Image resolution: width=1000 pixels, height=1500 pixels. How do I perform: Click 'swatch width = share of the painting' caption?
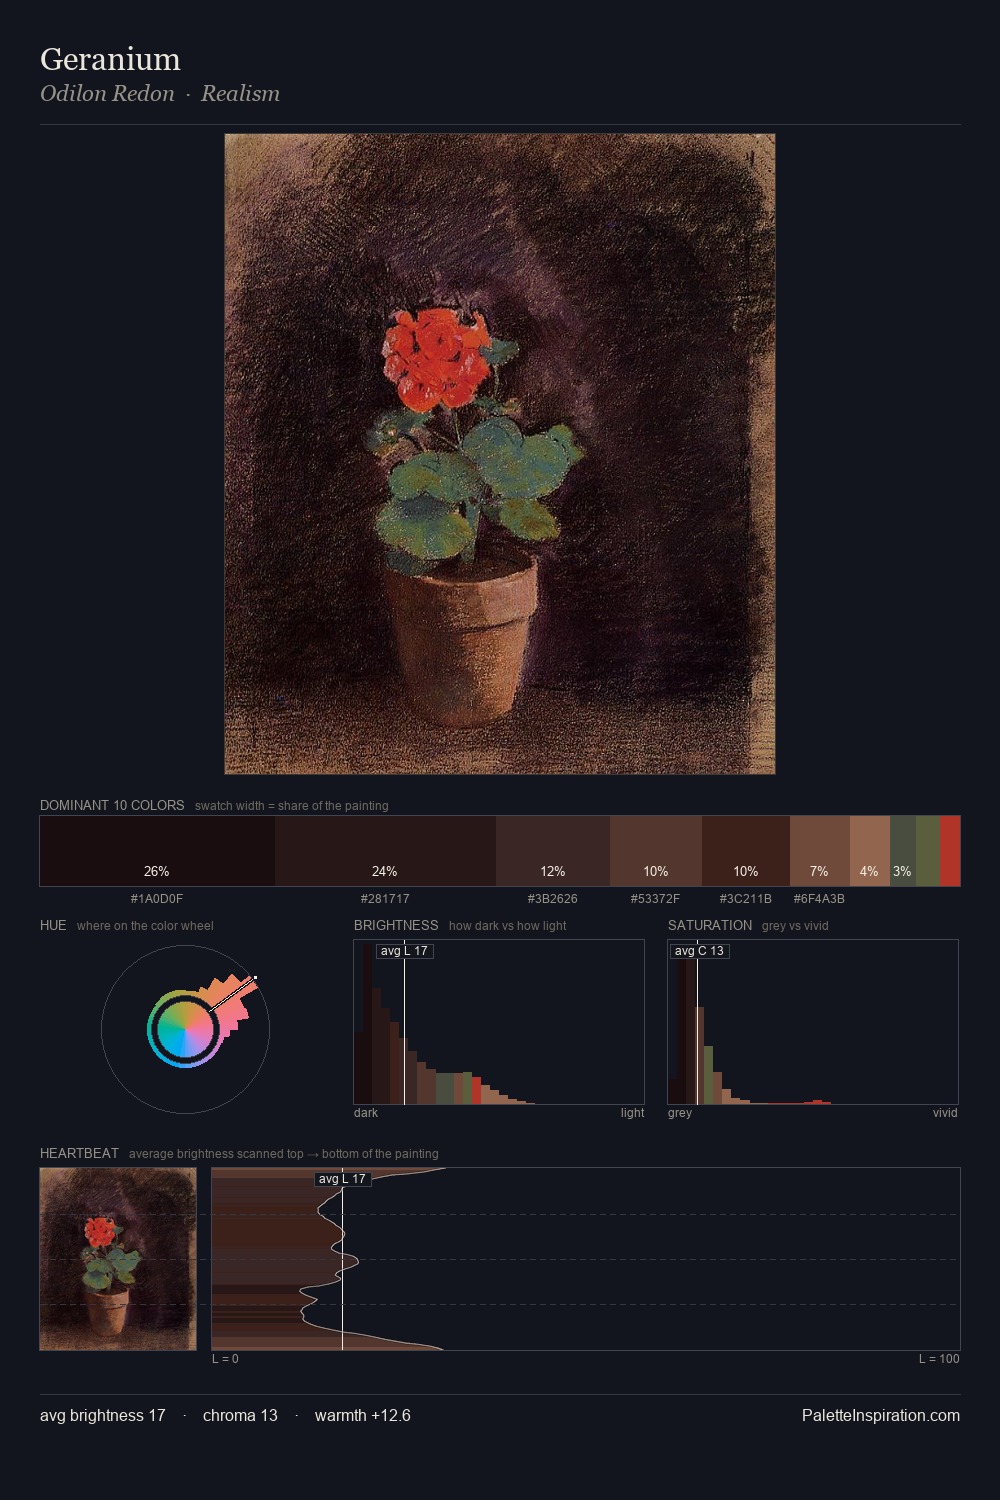pos(292,806)
